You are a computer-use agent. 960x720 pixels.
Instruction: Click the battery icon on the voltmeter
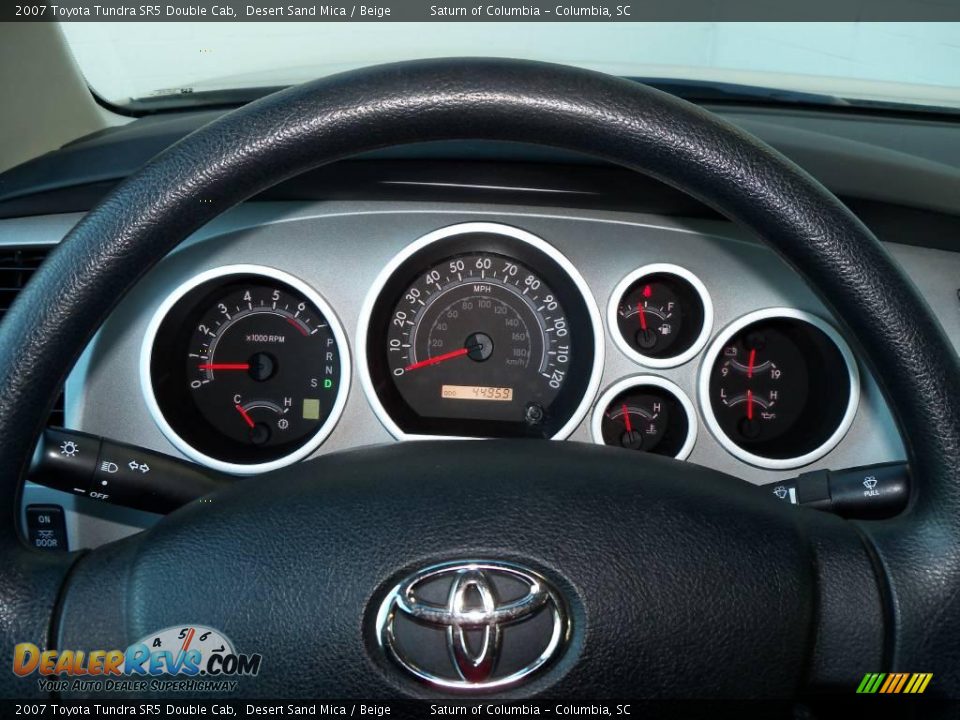click(730, 351)
